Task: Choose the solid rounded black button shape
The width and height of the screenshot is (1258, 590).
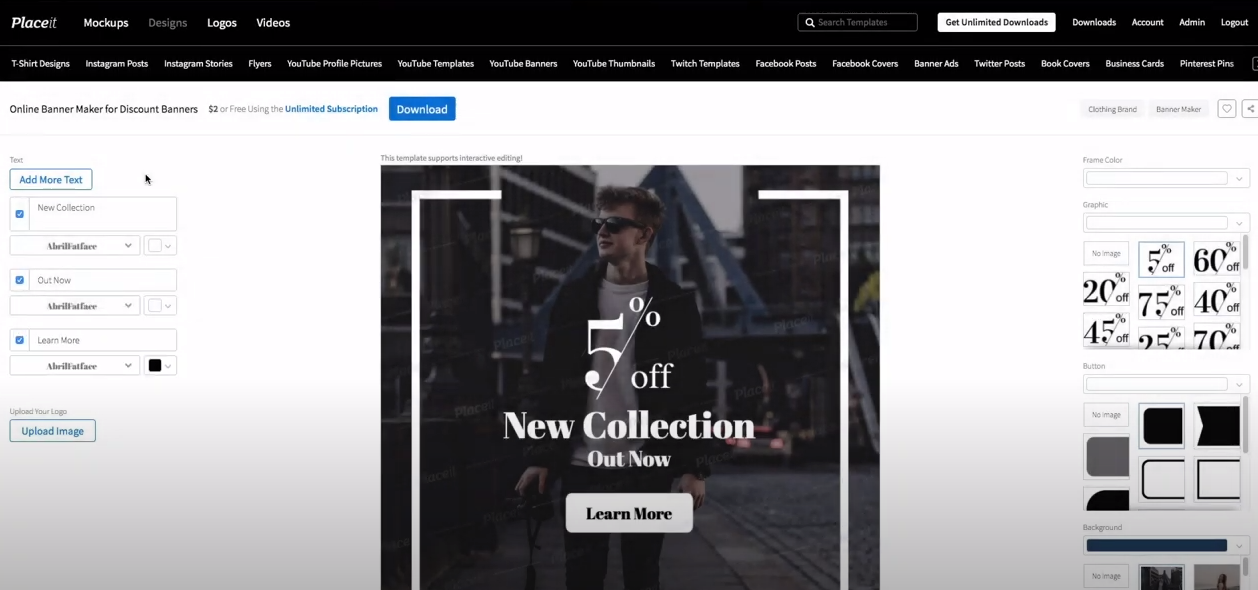Action: click(x=1161, y=424)
